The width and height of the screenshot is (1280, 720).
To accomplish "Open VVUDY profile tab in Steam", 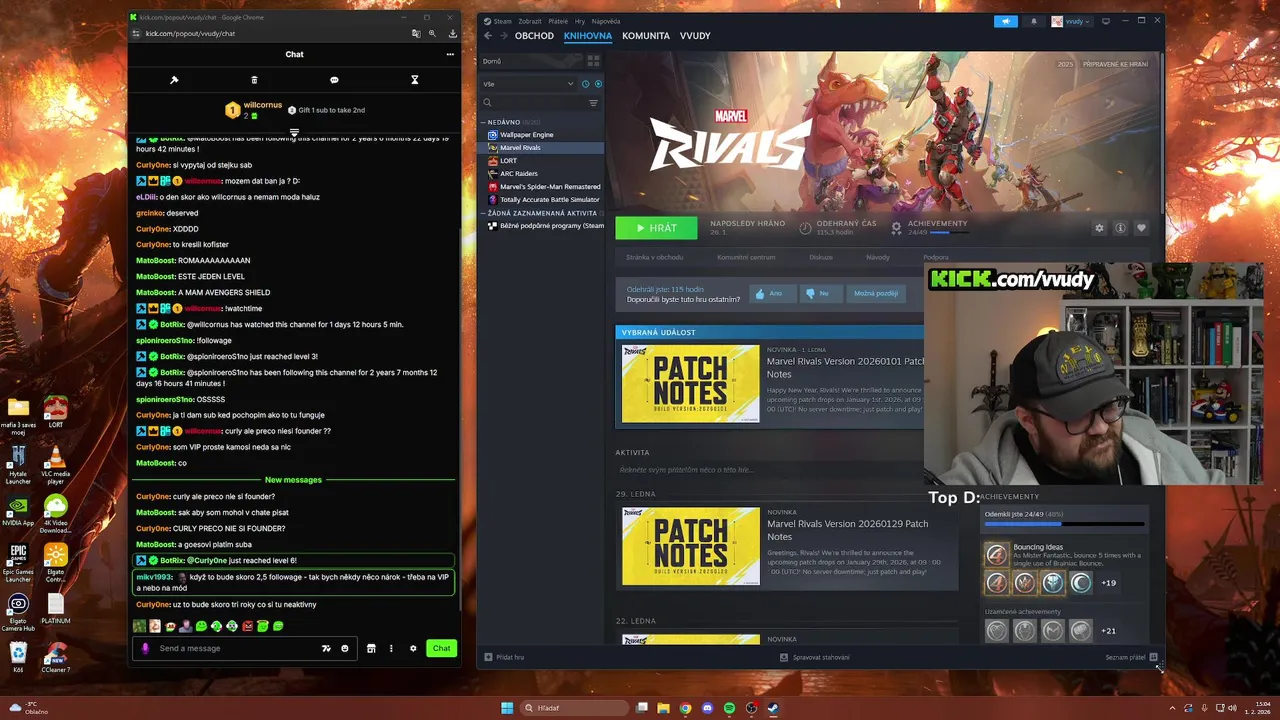I will 695,36.
